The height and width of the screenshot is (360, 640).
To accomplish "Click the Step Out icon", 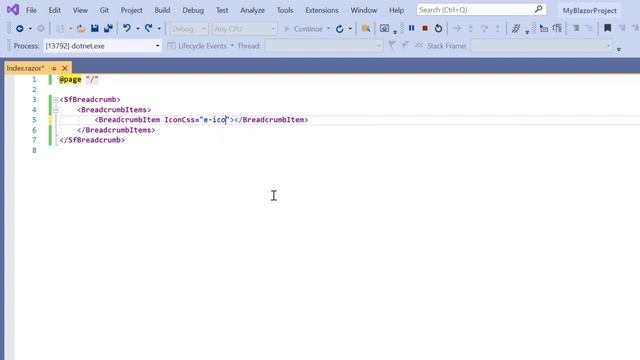I will click(498, 29).
